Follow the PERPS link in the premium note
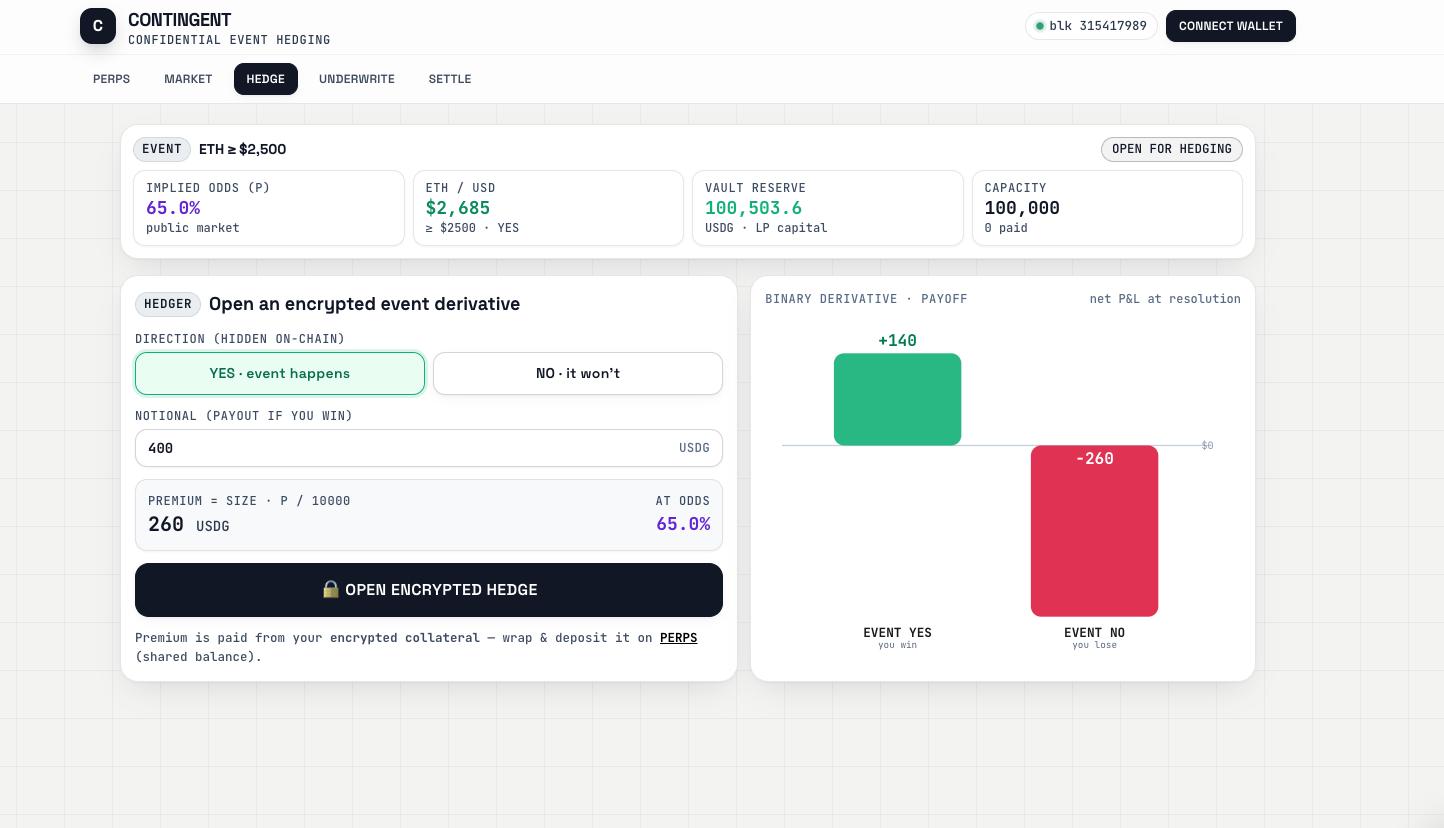The image size is (1444, 828). [679, 637]
